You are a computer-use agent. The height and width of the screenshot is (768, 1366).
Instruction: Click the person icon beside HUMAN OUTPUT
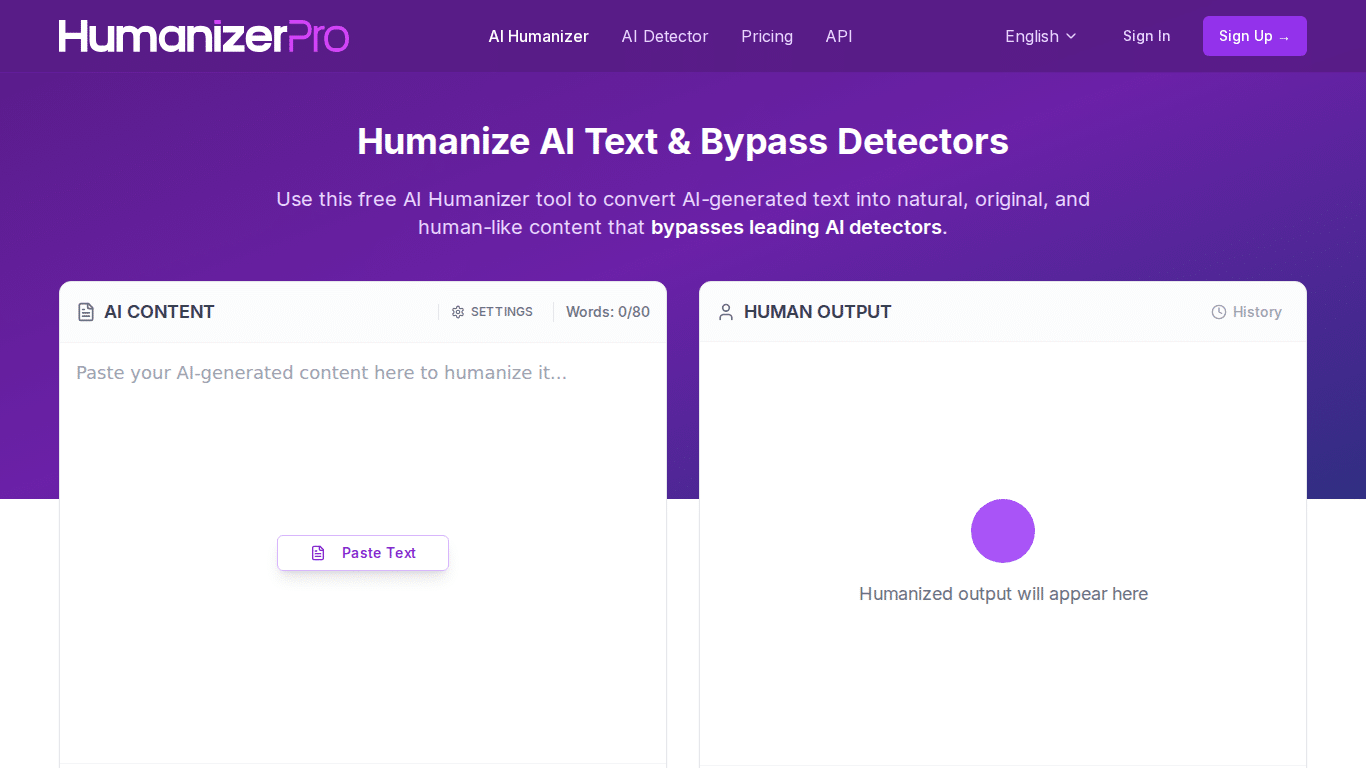point(726,312)
